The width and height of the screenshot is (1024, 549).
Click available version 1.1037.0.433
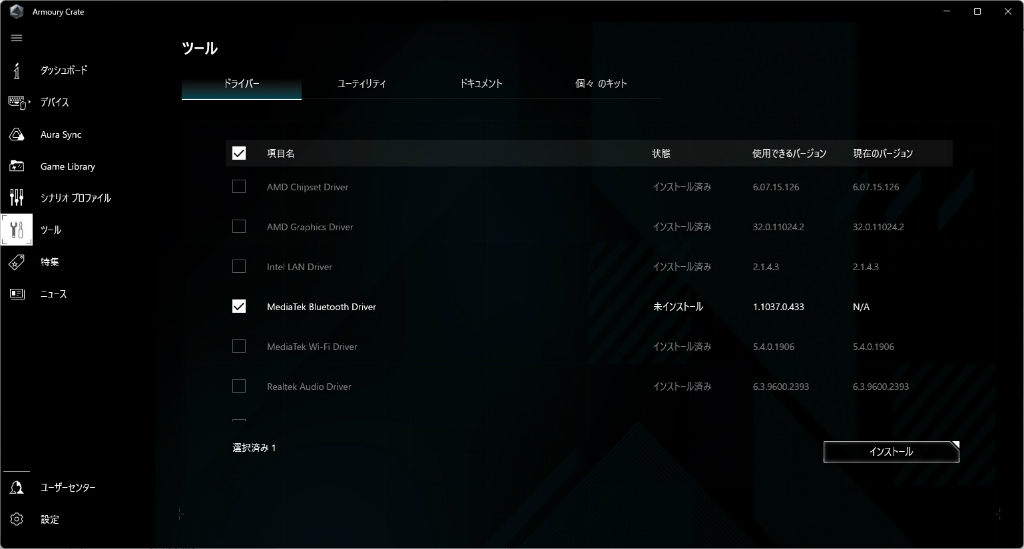click(778, 306)
